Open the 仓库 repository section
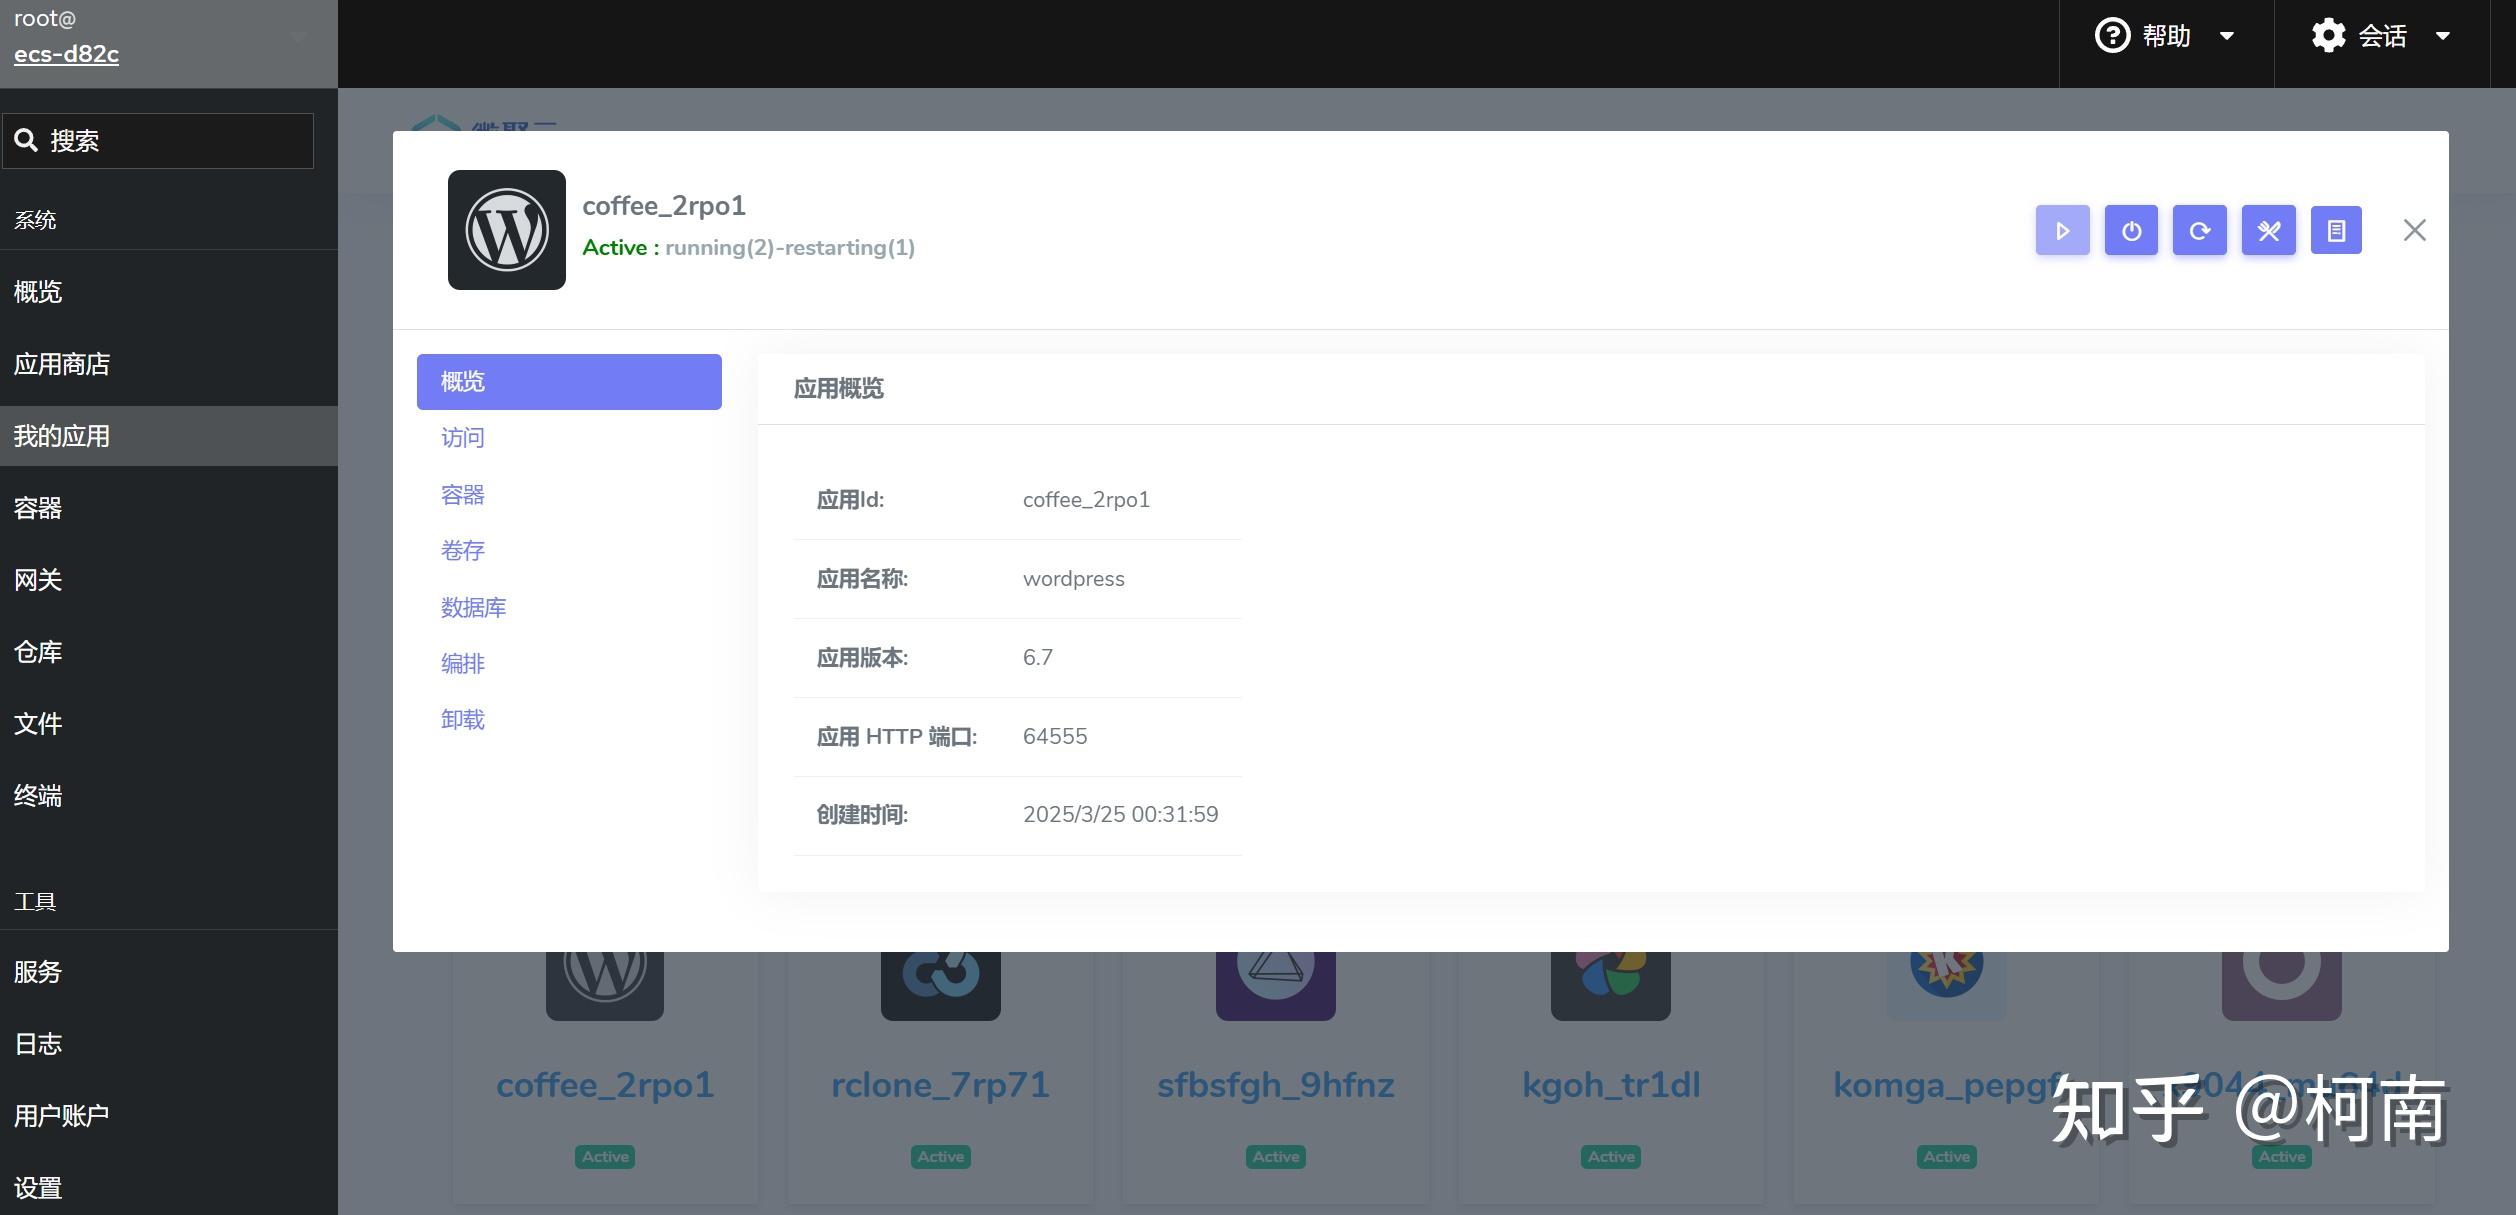The image size is (2516, 1215). pos(37,651)
